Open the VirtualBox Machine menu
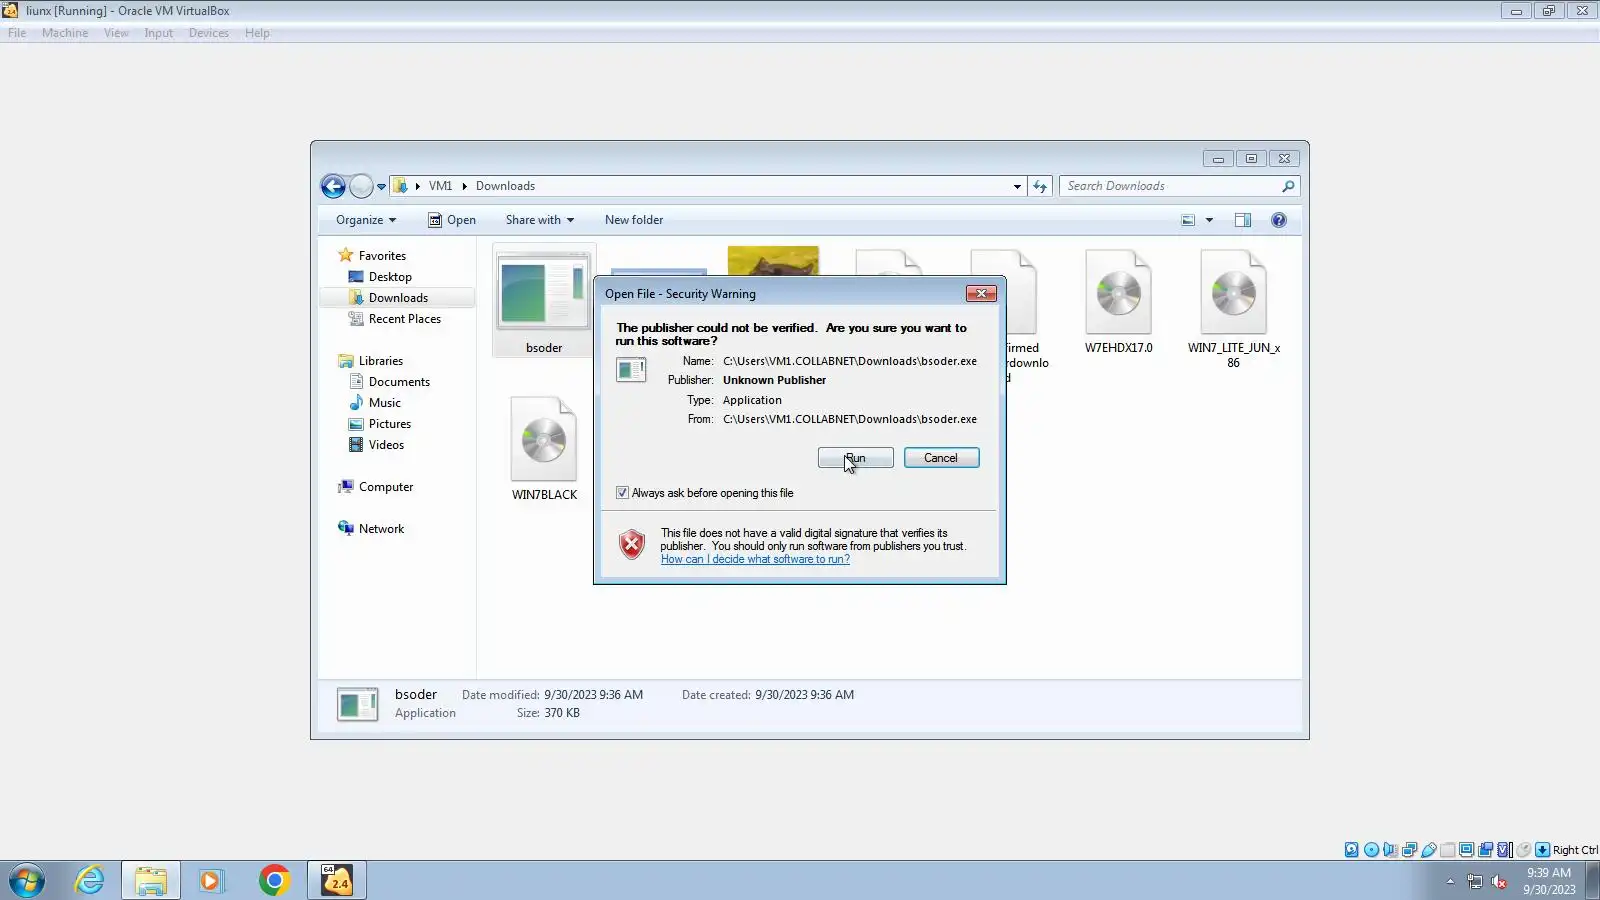 (x=65, y=33)
